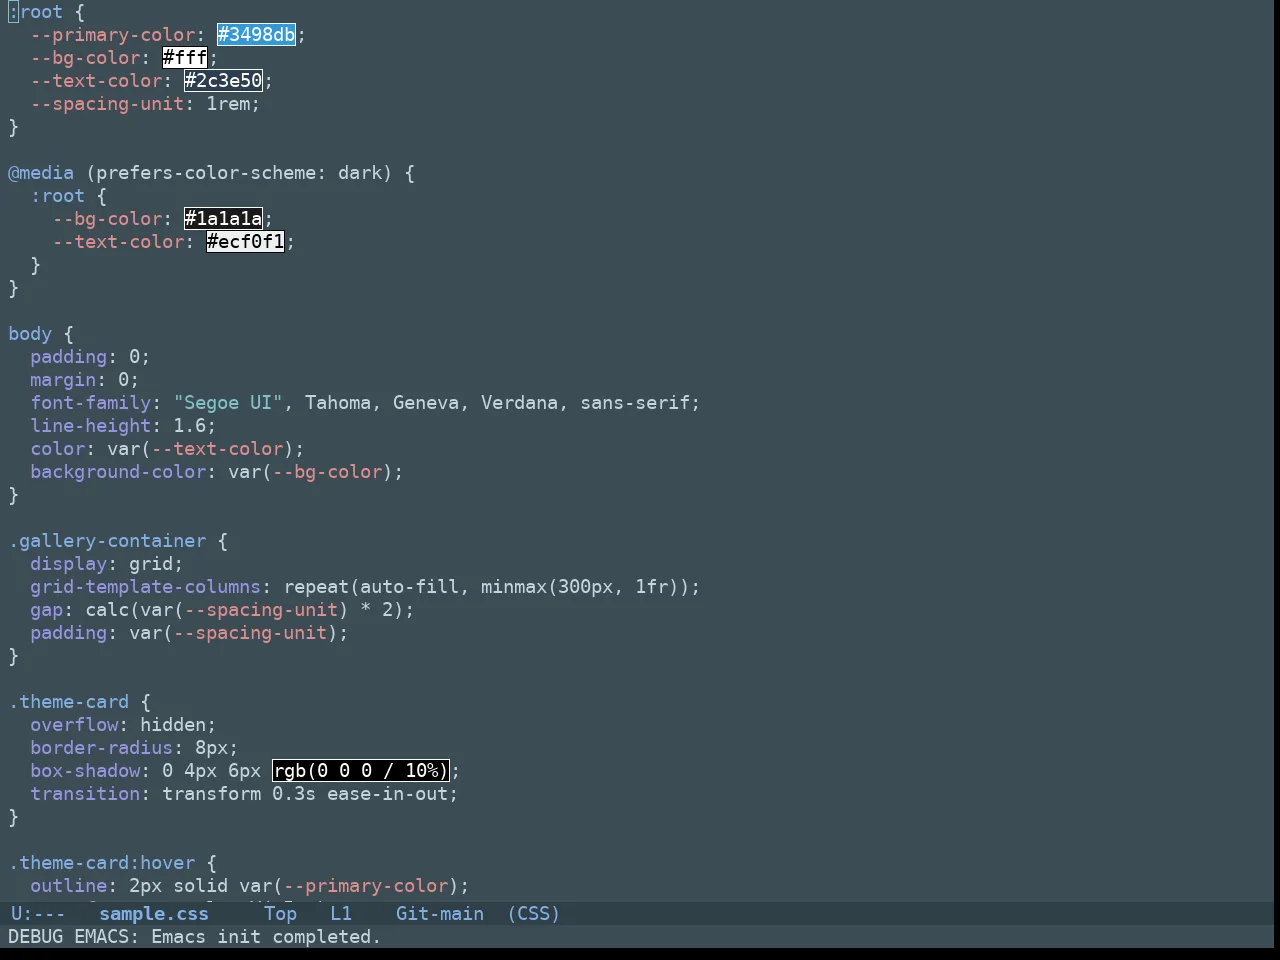Click the "Segoe UI" string
Image resolution: width=1280 pixels, height=960 pixels.
[x=228, y=403]
